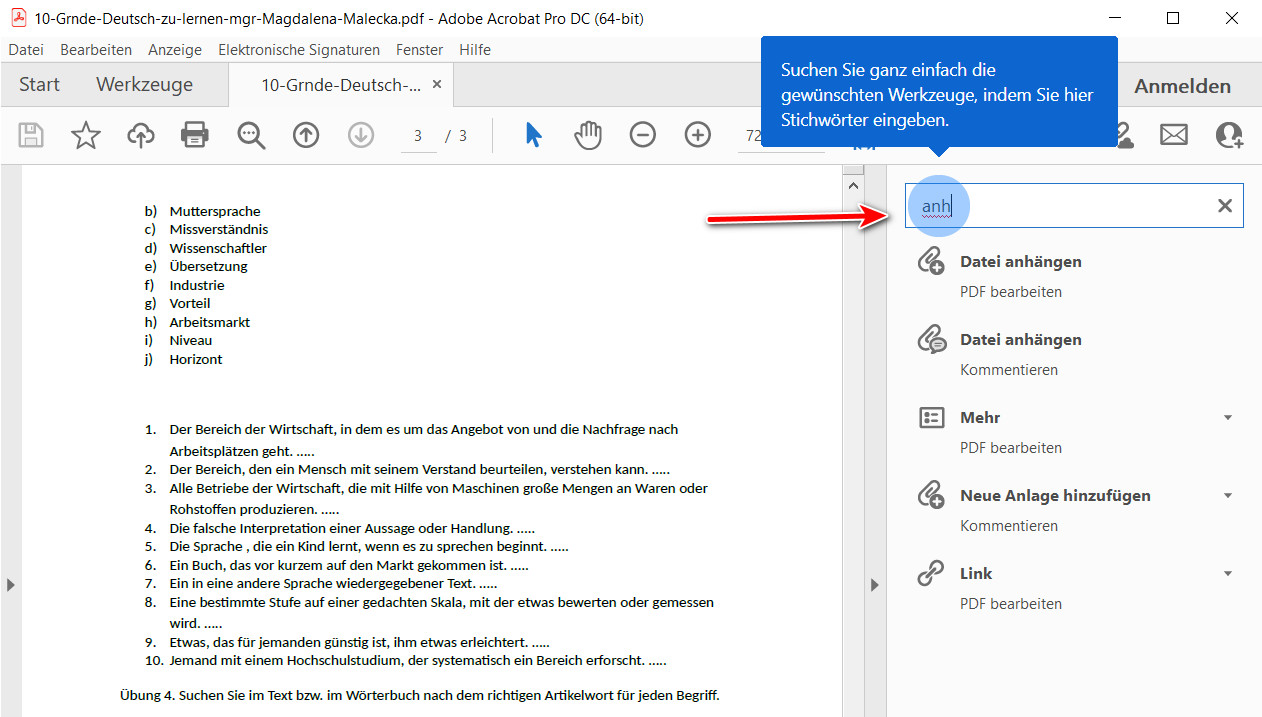
Task: Click the Save floppy disk icon
Action: pos(32,135)
